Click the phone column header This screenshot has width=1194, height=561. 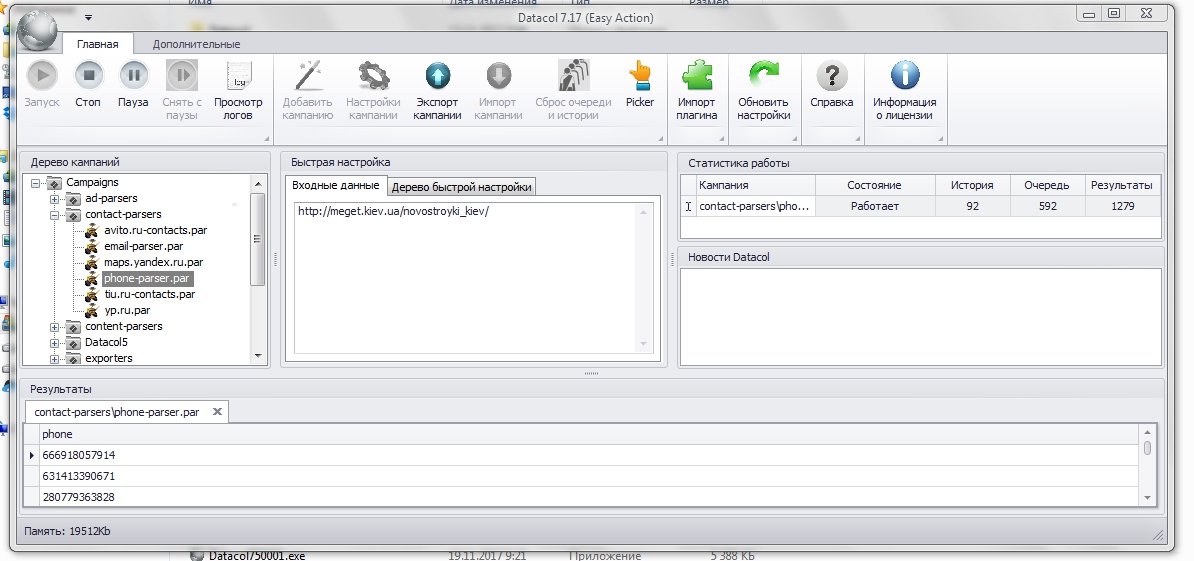point(589,434)
